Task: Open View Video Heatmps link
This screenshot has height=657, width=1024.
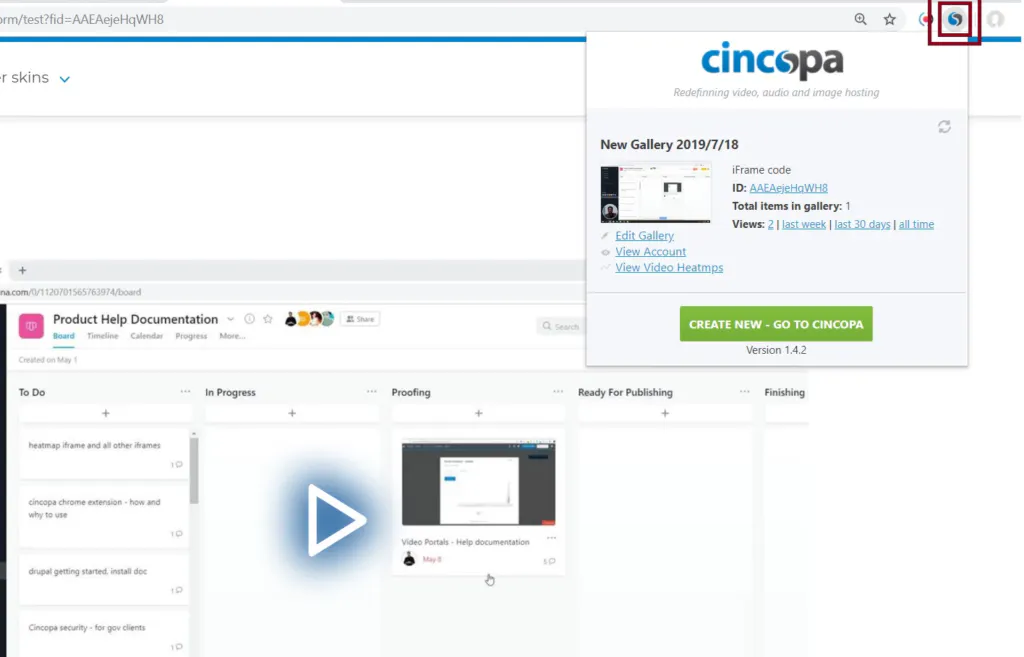Action: click(x=669, y=267)
